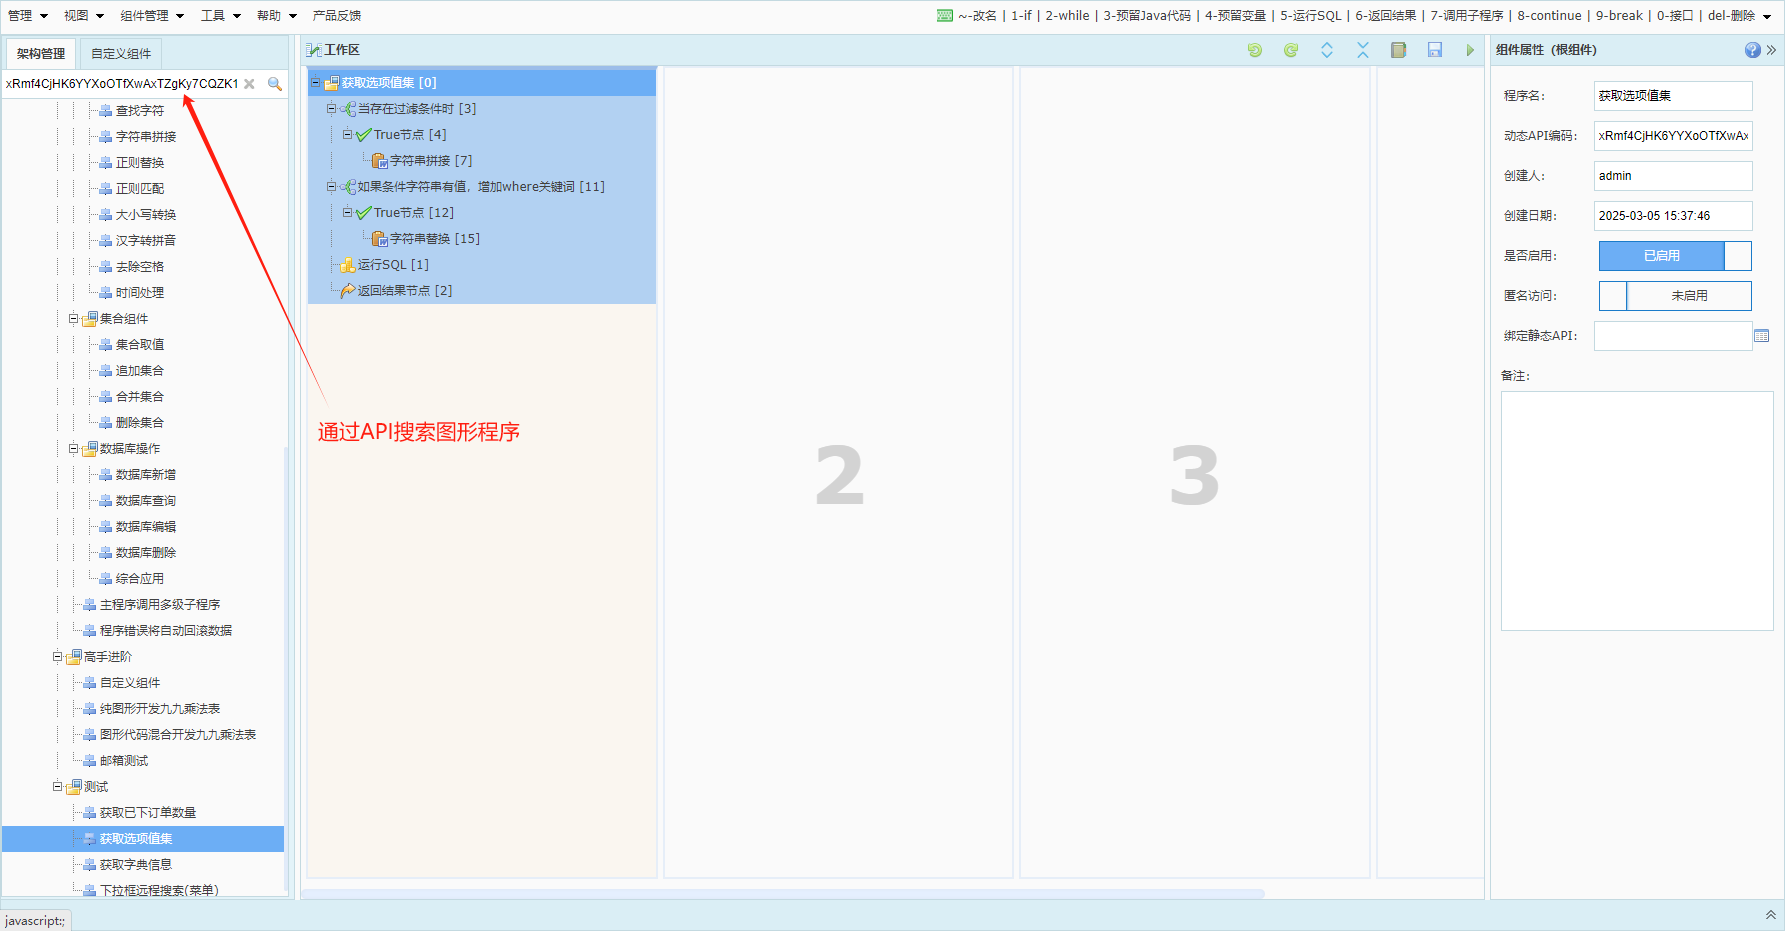Run the program with the green play icon
The image size is (1785, 931).
[x=1470, y=50]
